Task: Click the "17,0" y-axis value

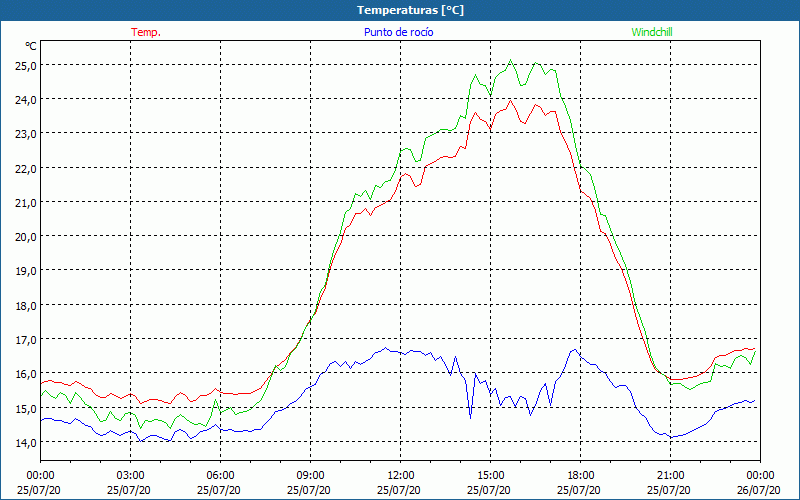Action: click(x=26, y=340)
